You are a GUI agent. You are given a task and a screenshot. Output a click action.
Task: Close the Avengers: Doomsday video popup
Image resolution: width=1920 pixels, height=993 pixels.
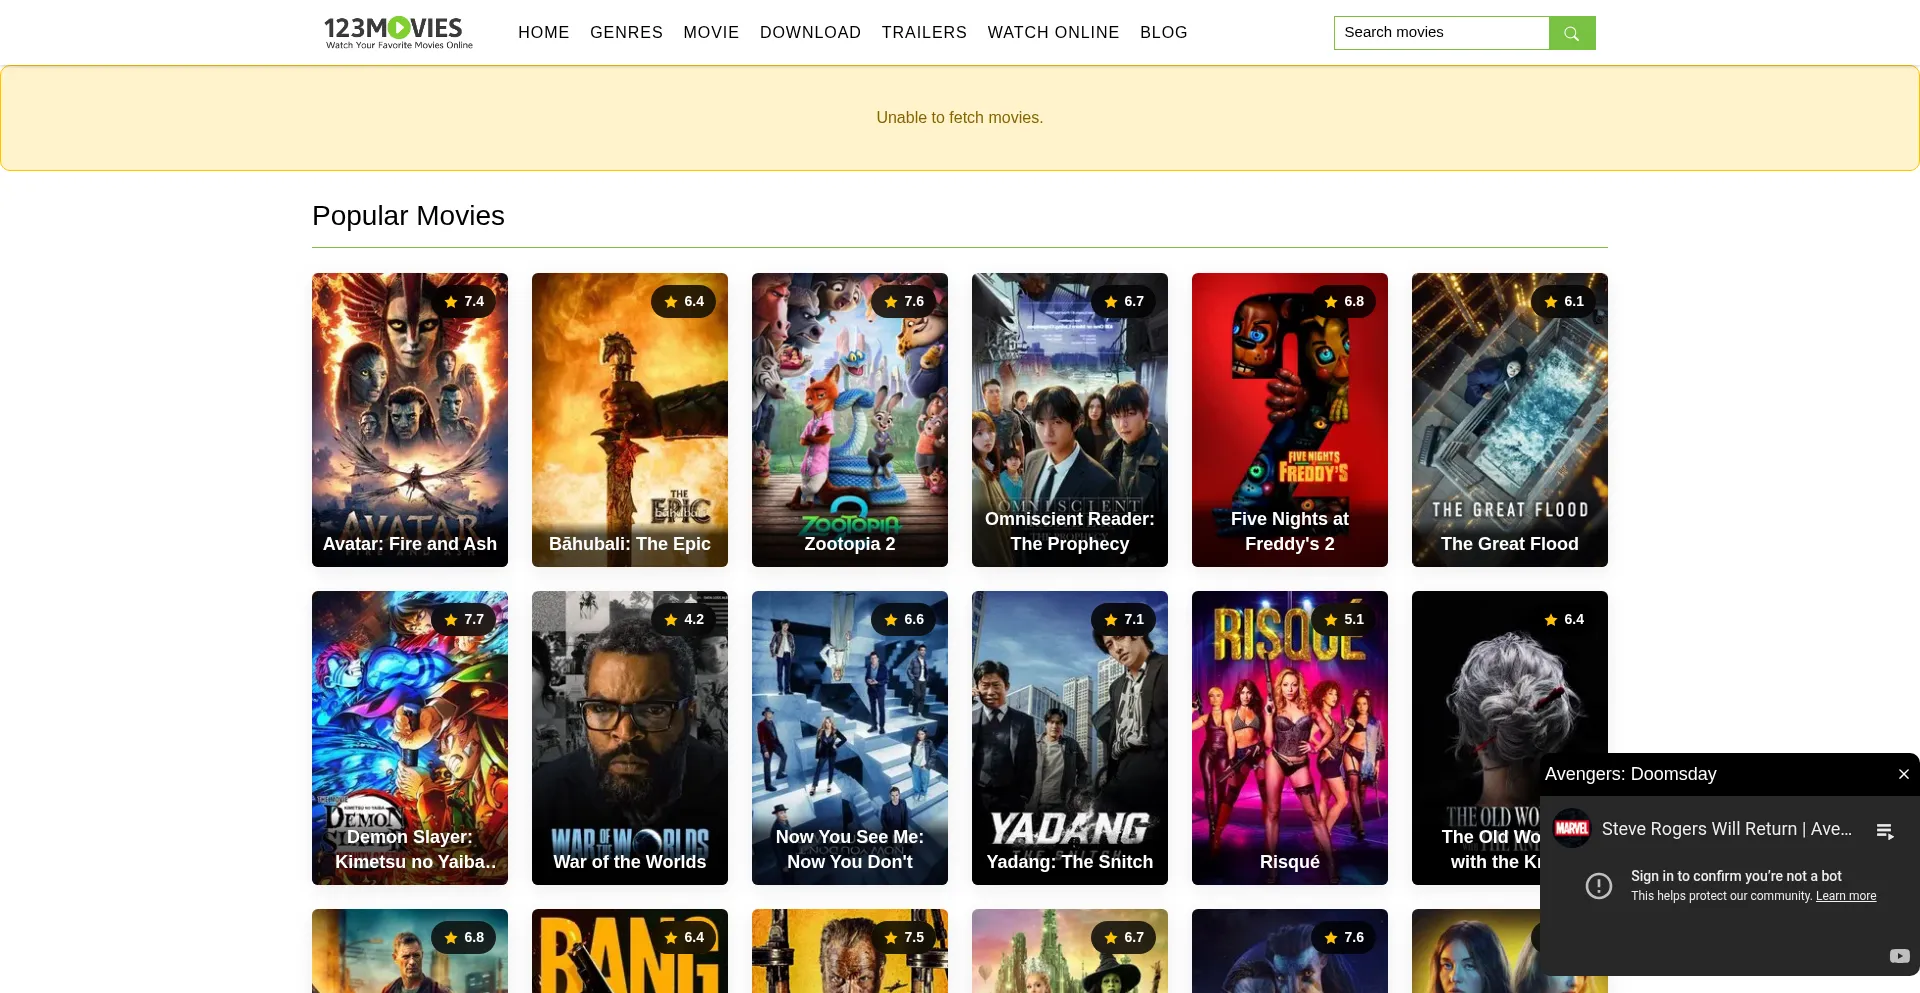(1903, 774)
